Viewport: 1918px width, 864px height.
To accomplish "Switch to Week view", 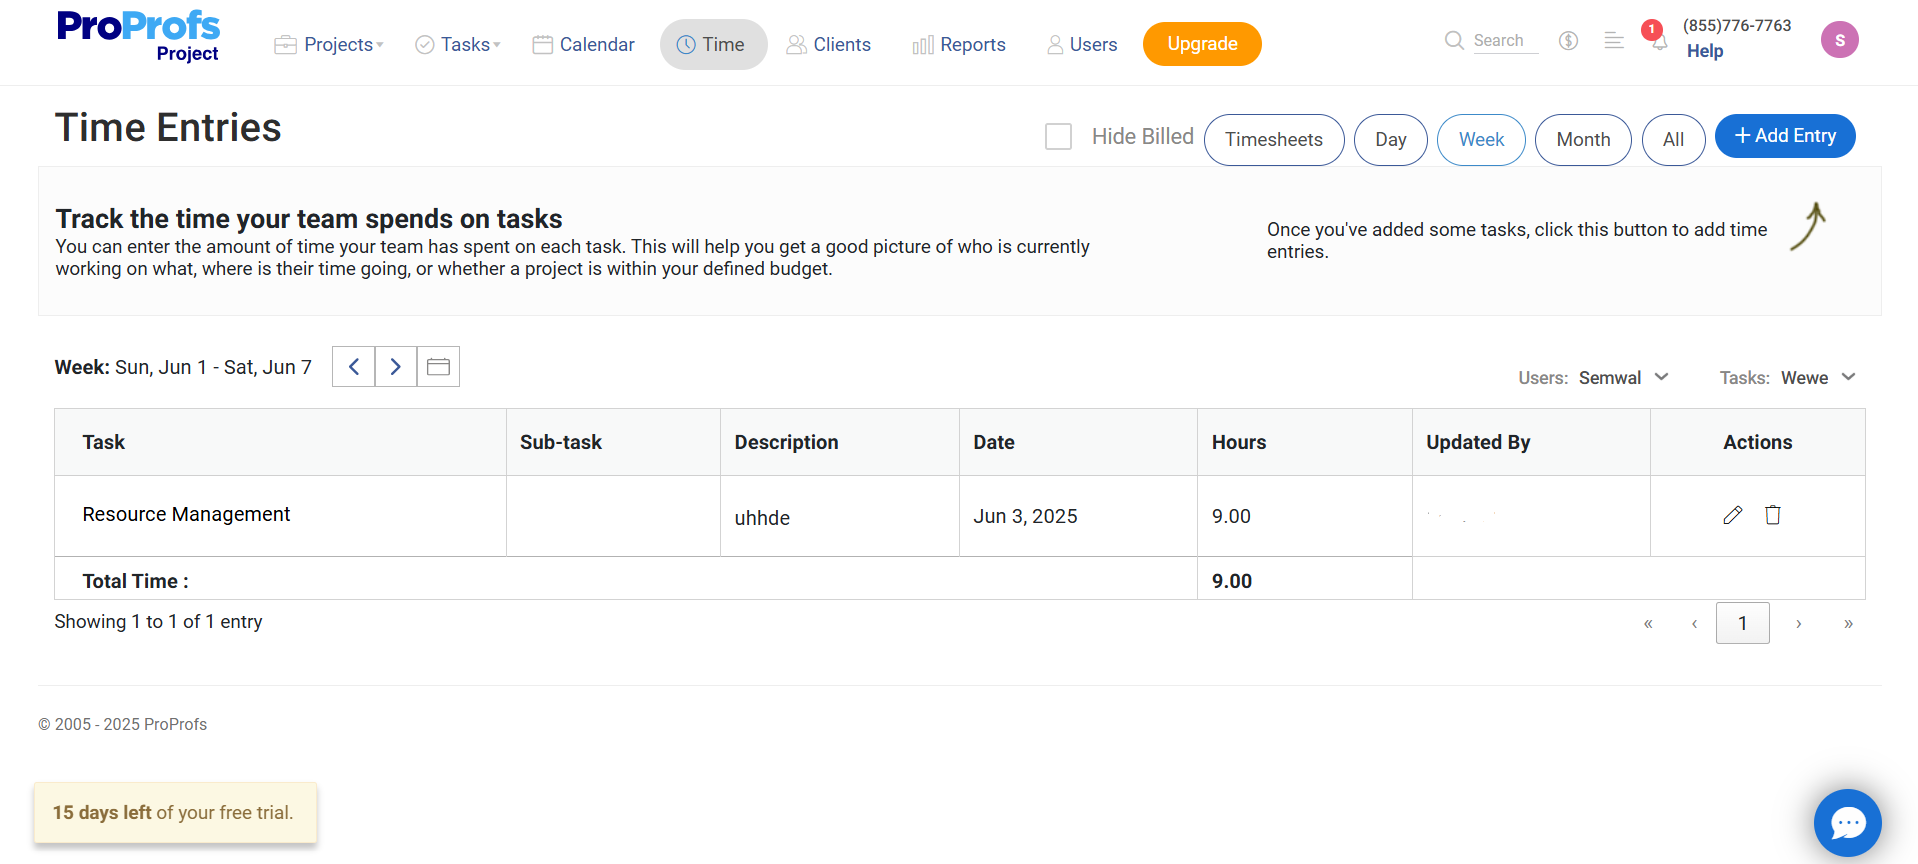I will [1481, 140].
